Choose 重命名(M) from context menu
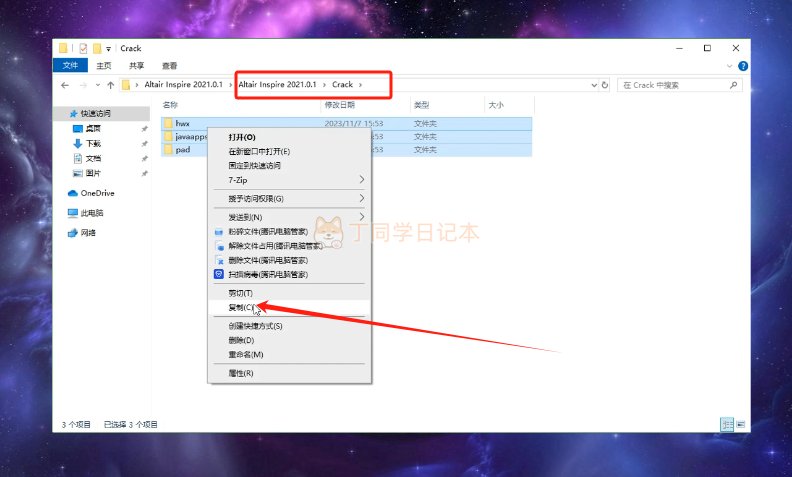The height and width of the screenshot is (477, 792). click(x=289, y=354)
